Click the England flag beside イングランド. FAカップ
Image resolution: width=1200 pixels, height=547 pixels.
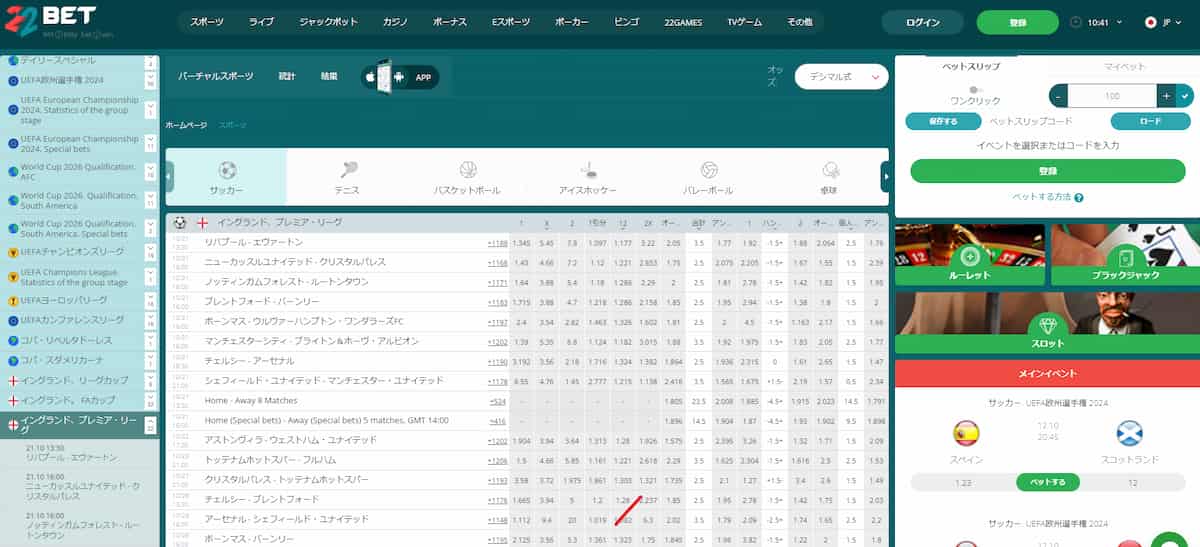(x=13, y=400)
